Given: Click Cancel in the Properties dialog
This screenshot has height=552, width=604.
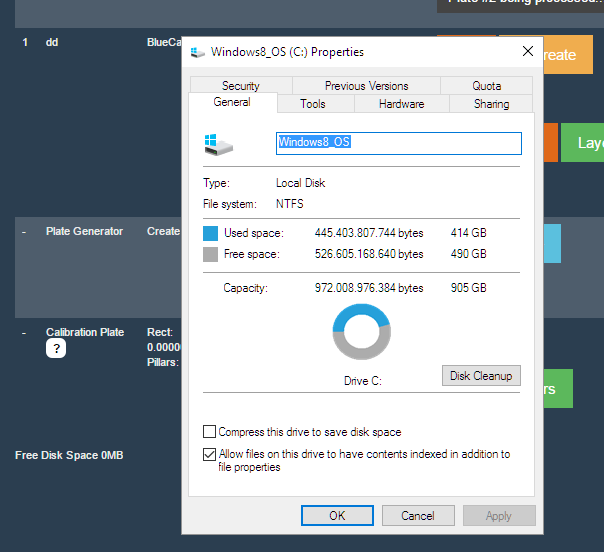Looking at the screenshot, I should [418, 515].
